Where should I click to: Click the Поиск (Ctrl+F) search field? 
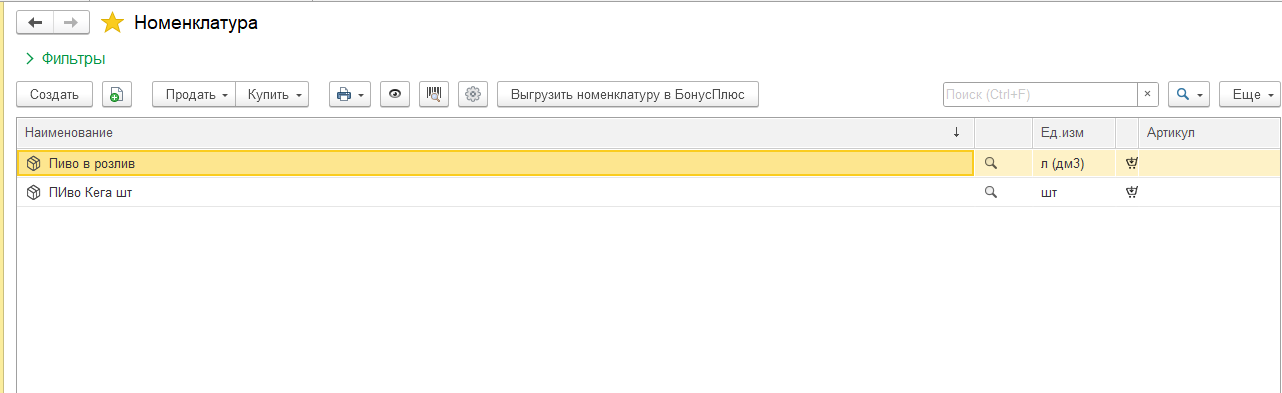click(1040, 94)
